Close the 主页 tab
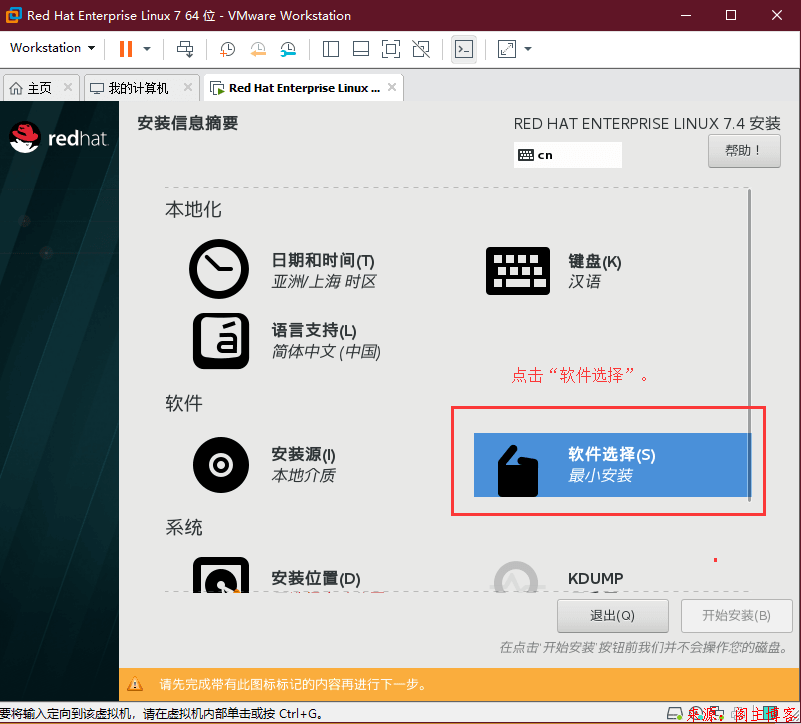 pyautogui.click(x=67, y=87)
